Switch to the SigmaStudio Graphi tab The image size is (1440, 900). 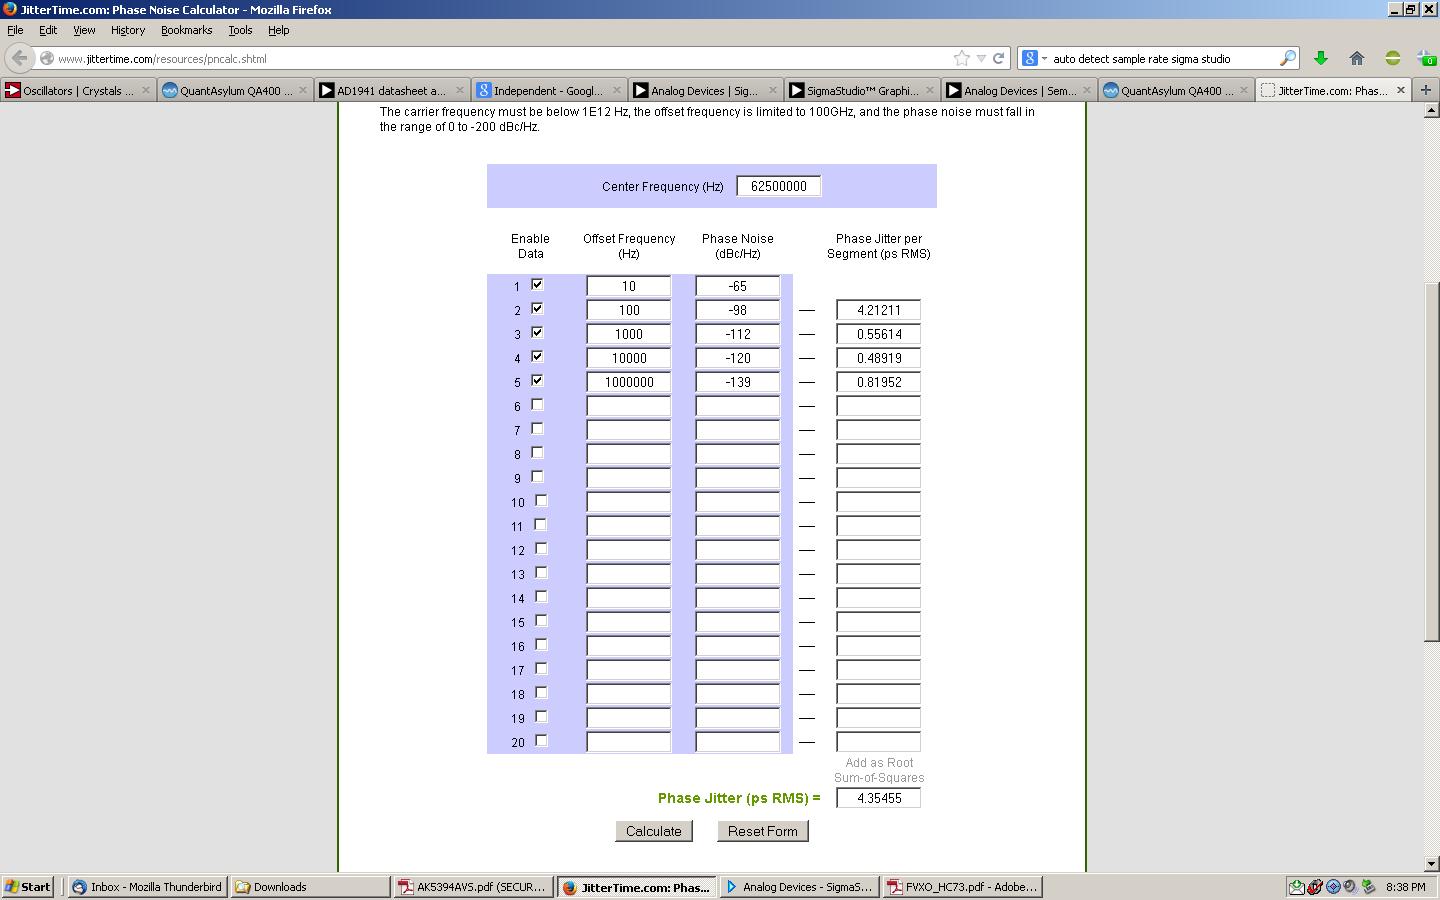click(863, 90)
